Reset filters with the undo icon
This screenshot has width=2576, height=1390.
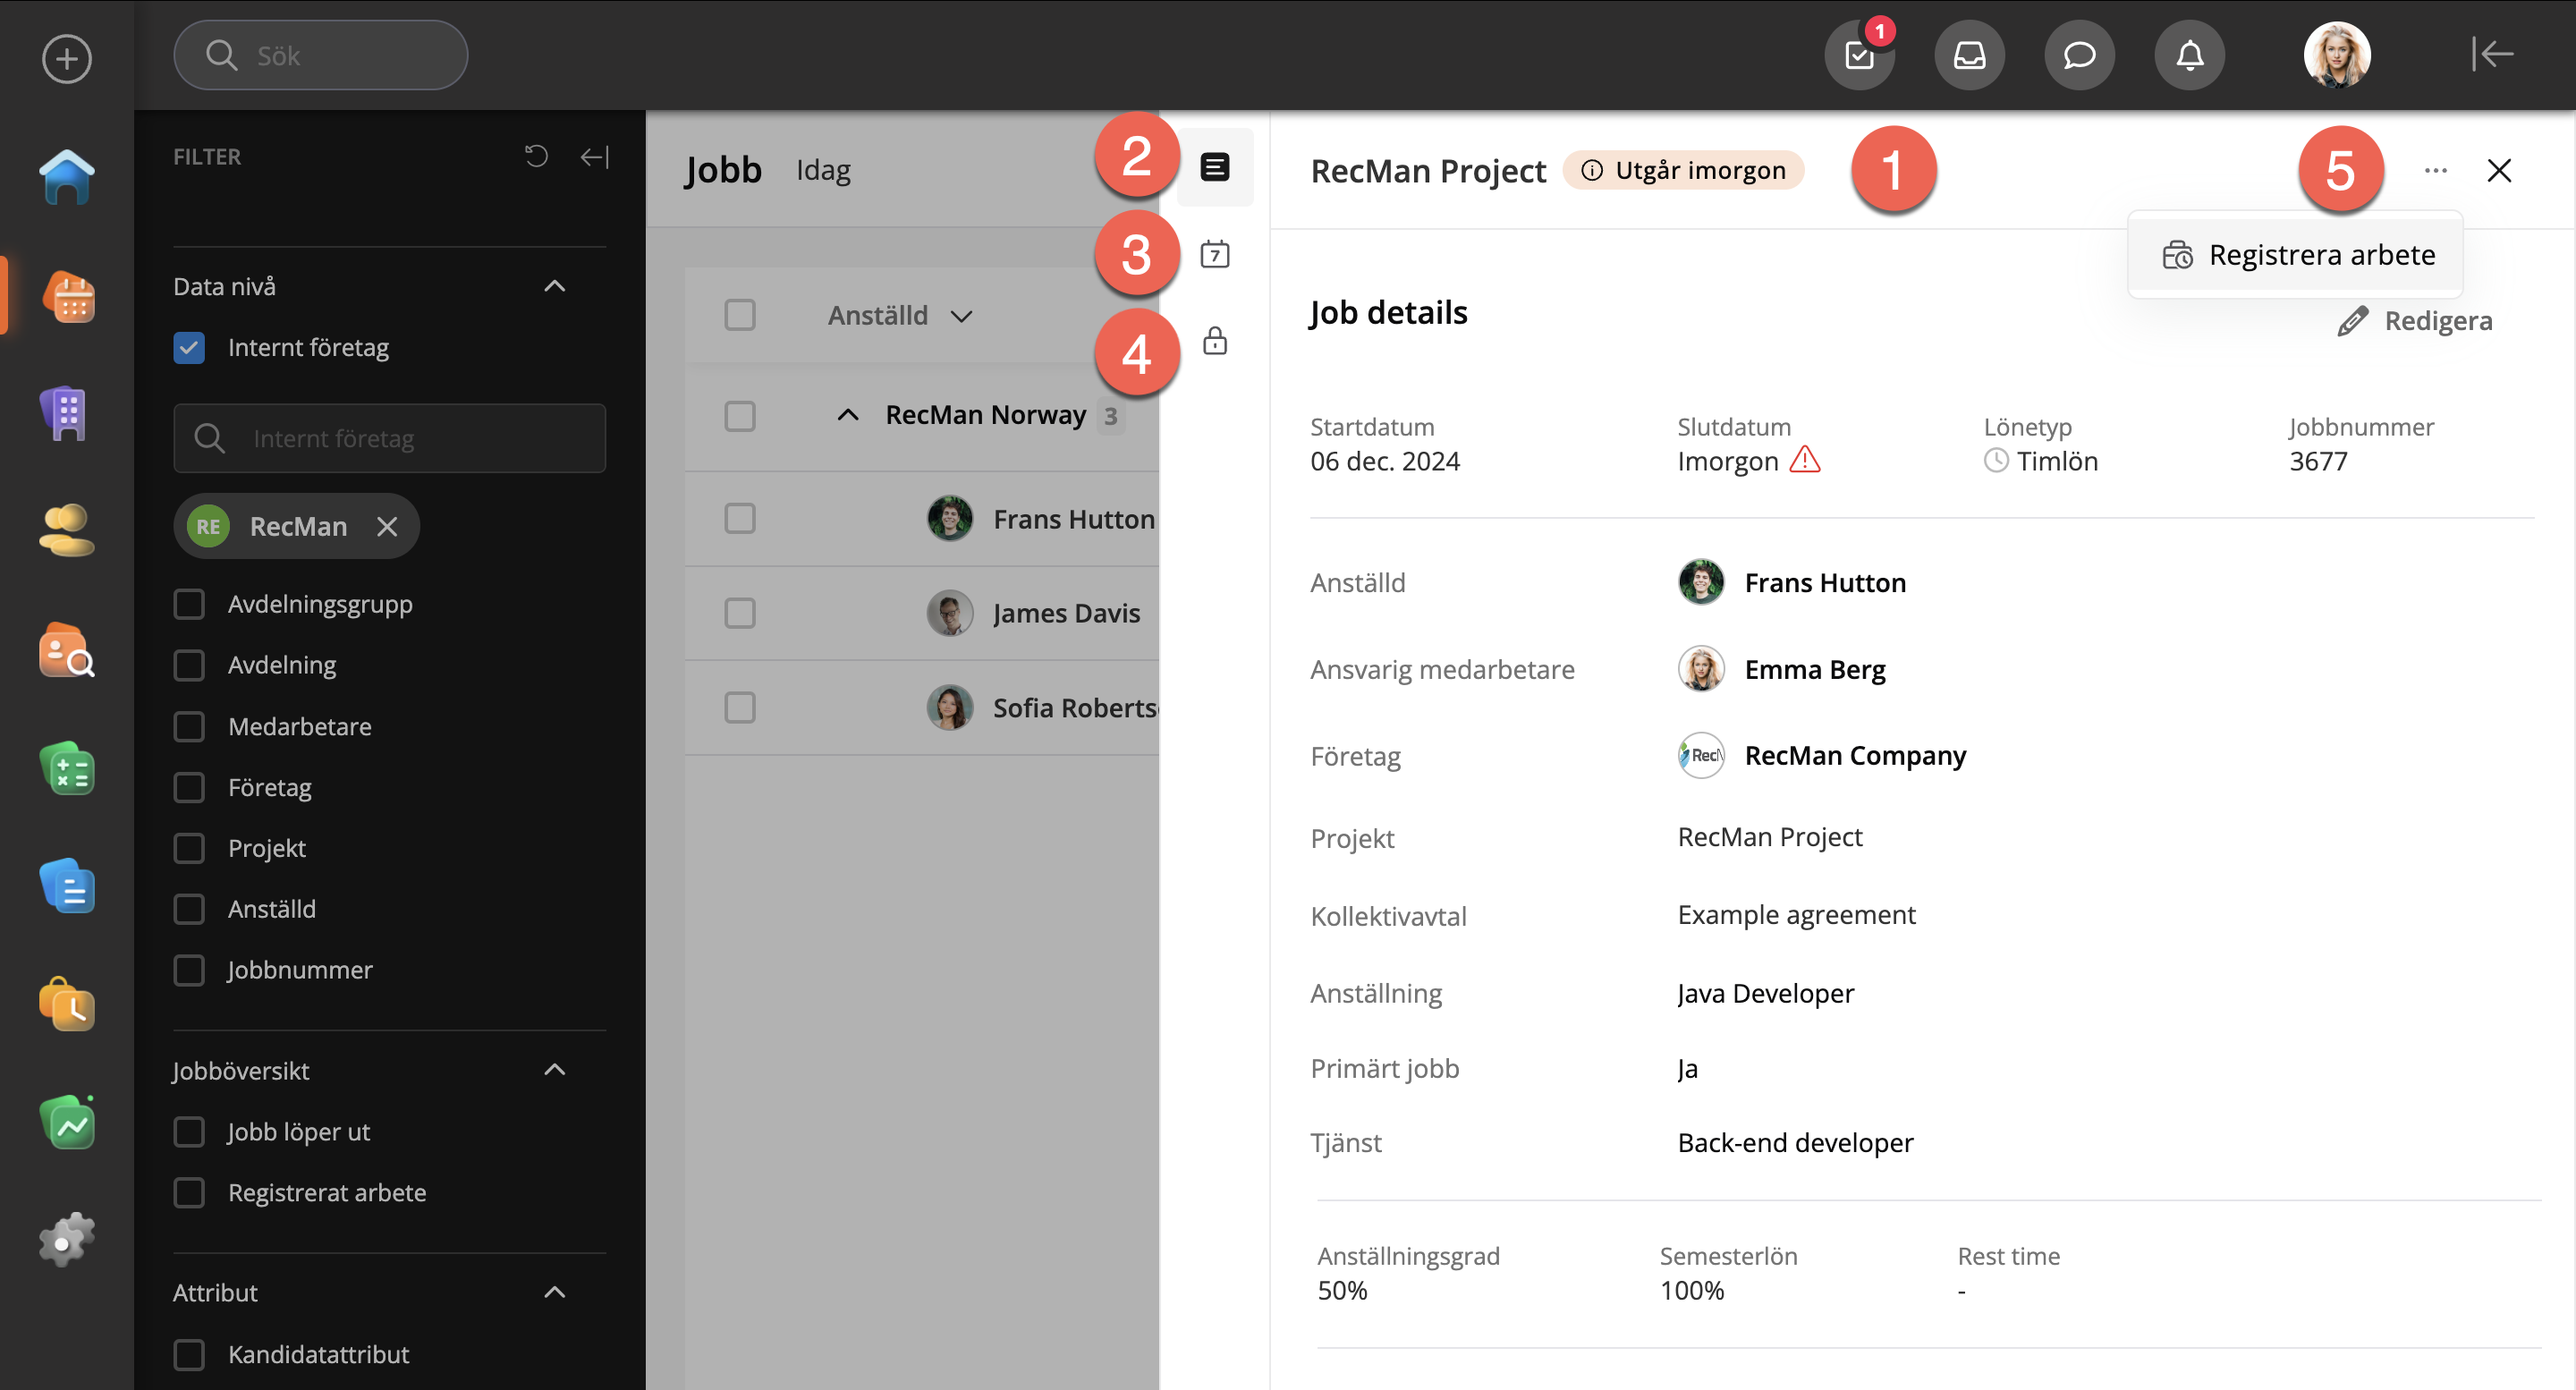pyautogui.click(x=536, y=156)
